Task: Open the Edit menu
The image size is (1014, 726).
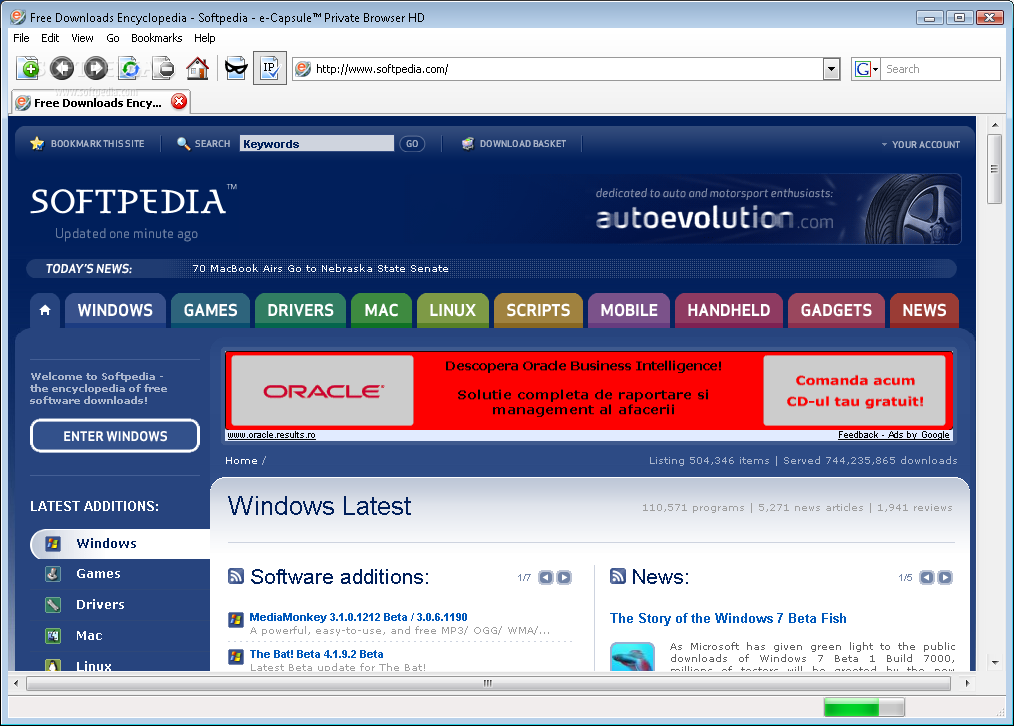Action: [x=50, y=38]
